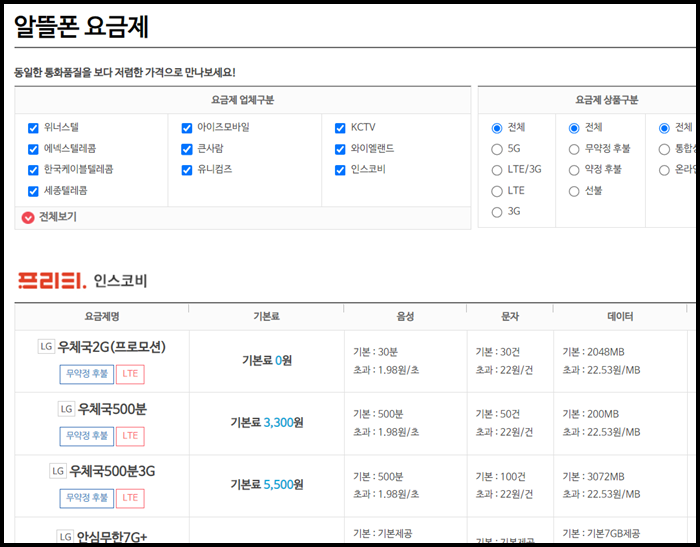Click the 기본료 0원 price
700x547 pixels.
click(267, 360)
